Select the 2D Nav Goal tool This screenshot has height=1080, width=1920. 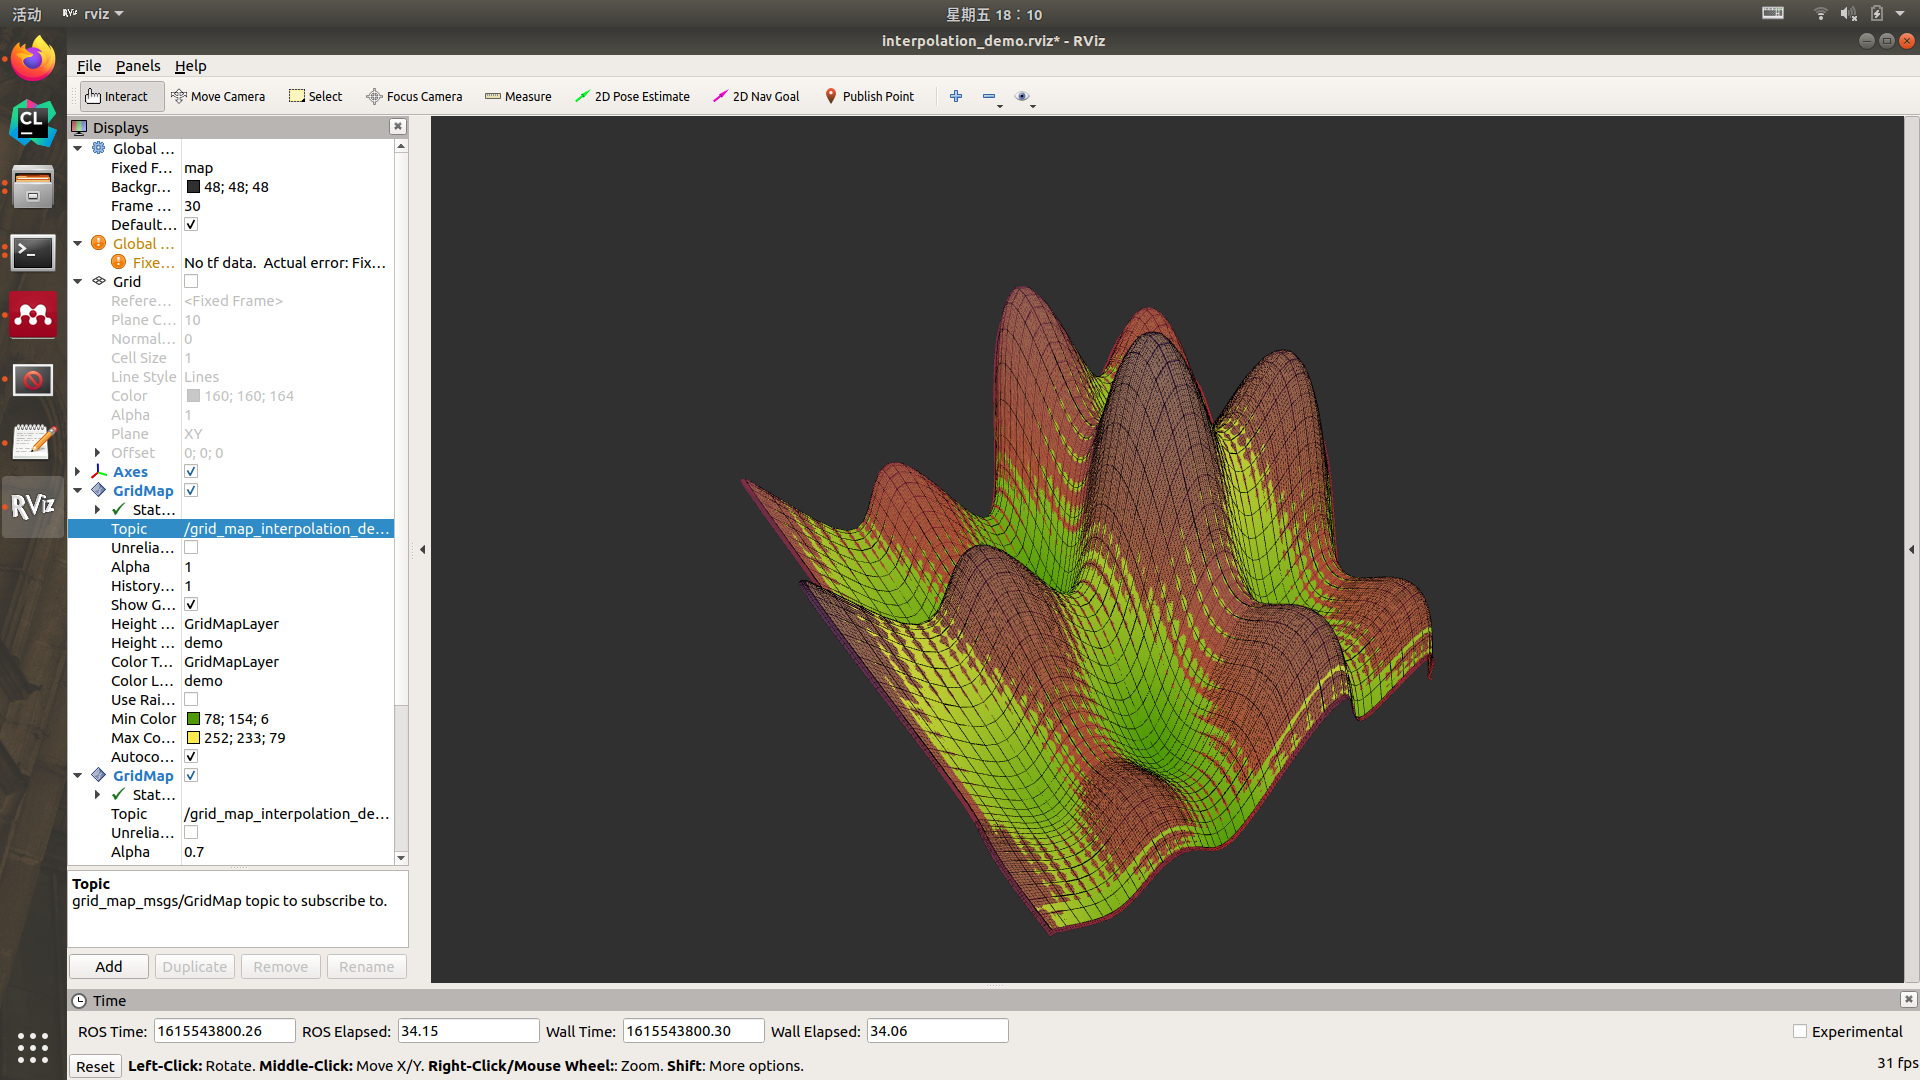[x=756, y=96]
